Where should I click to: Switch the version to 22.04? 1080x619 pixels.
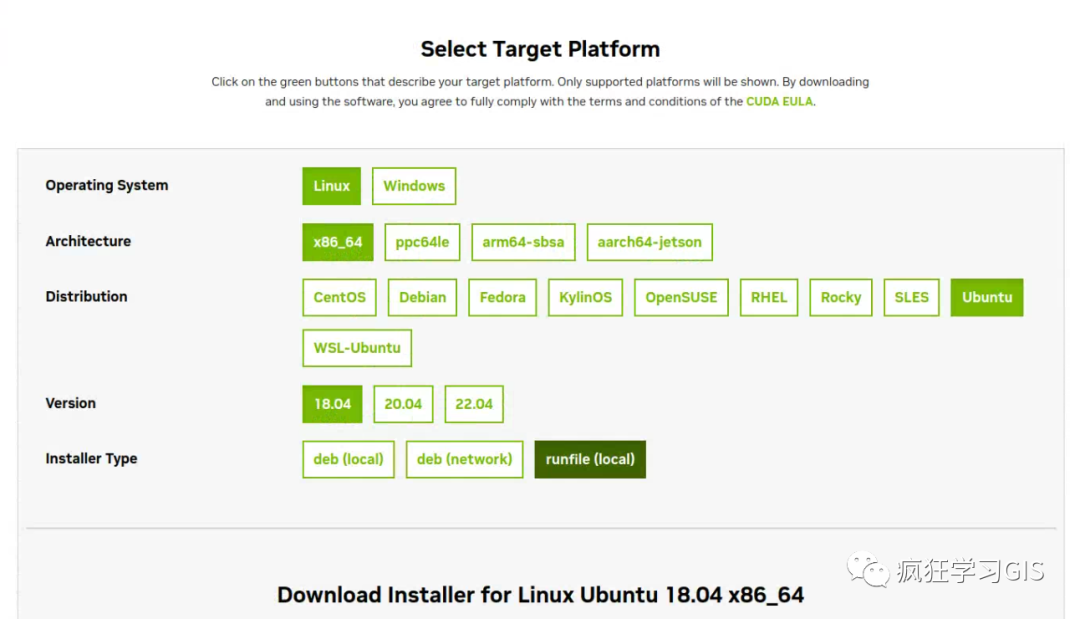pyautogui.click(x=474, y=403)
